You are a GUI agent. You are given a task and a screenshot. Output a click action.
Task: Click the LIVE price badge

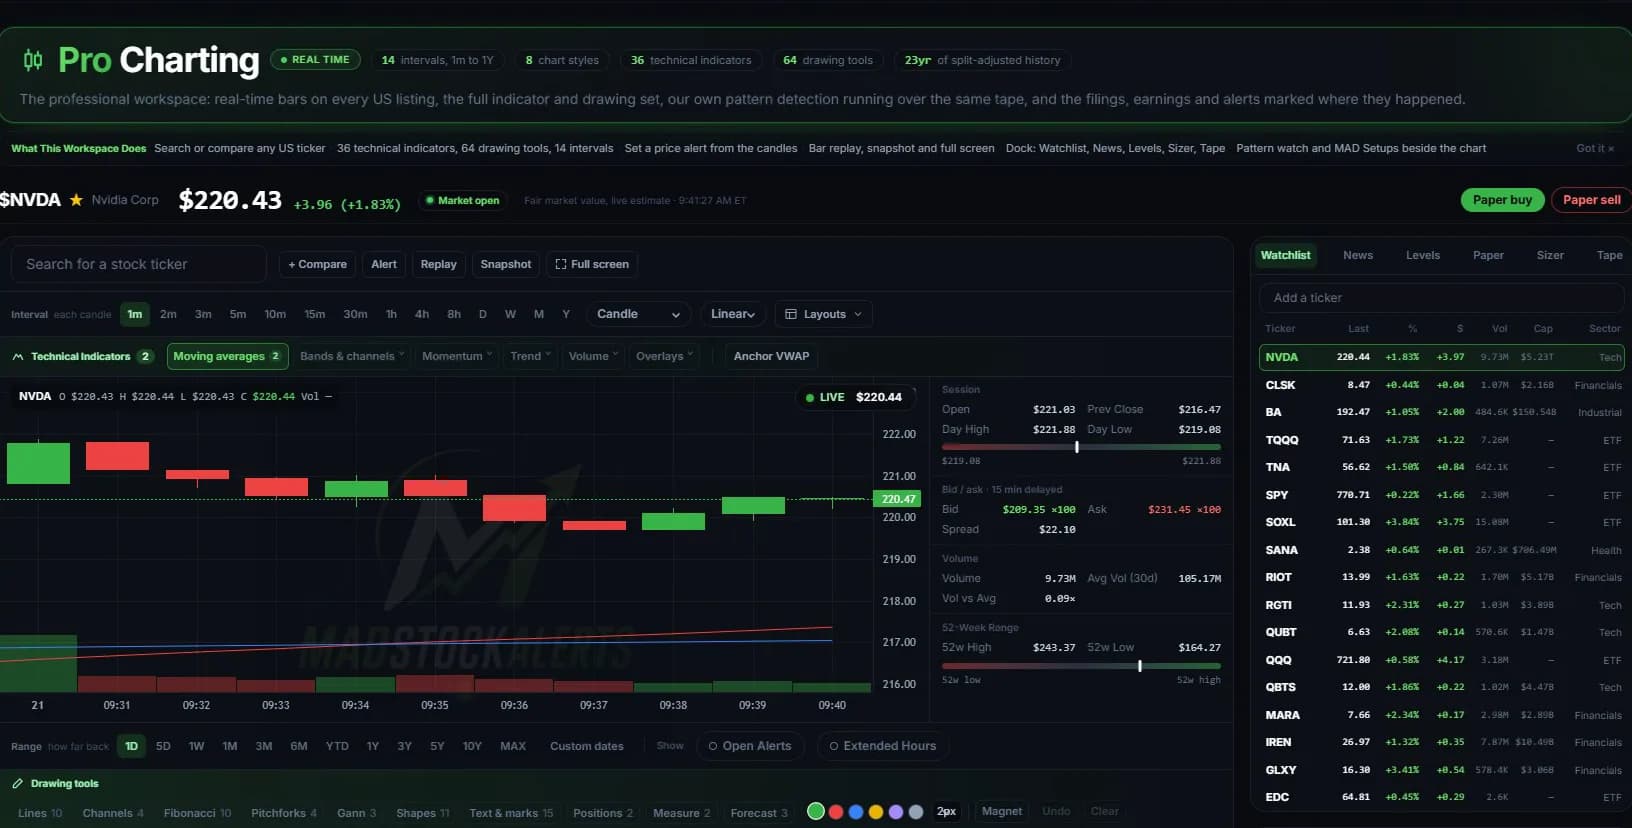point(855,397)
